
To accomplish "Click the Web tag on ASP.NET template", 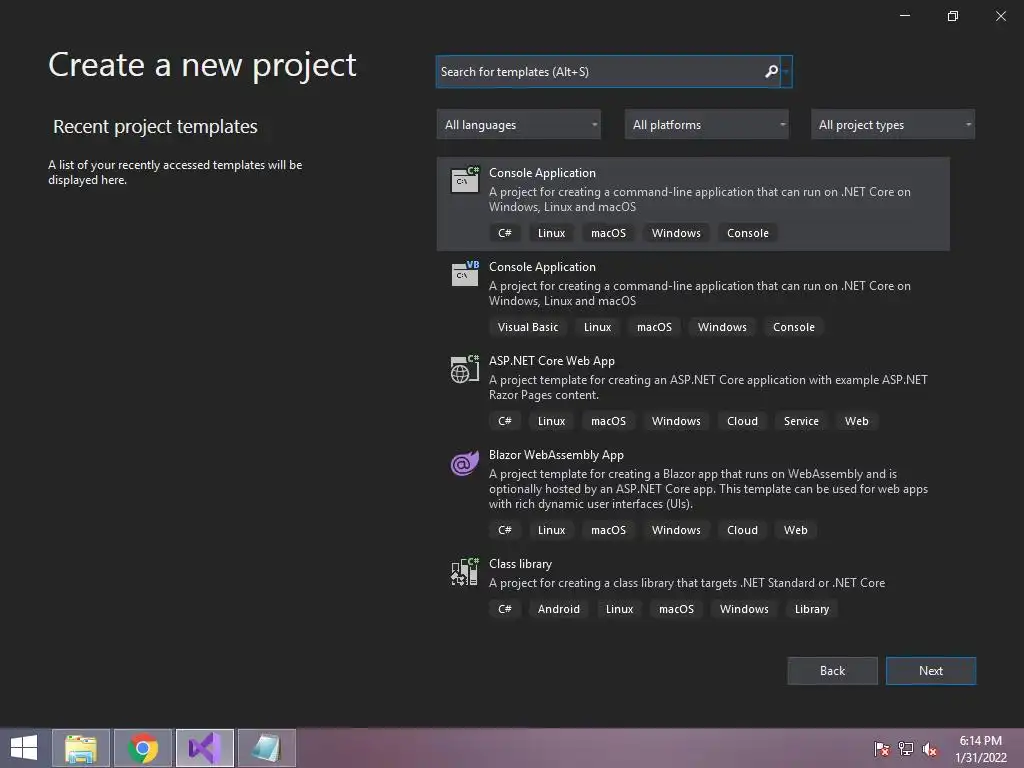I will click(x=856, y=421).
